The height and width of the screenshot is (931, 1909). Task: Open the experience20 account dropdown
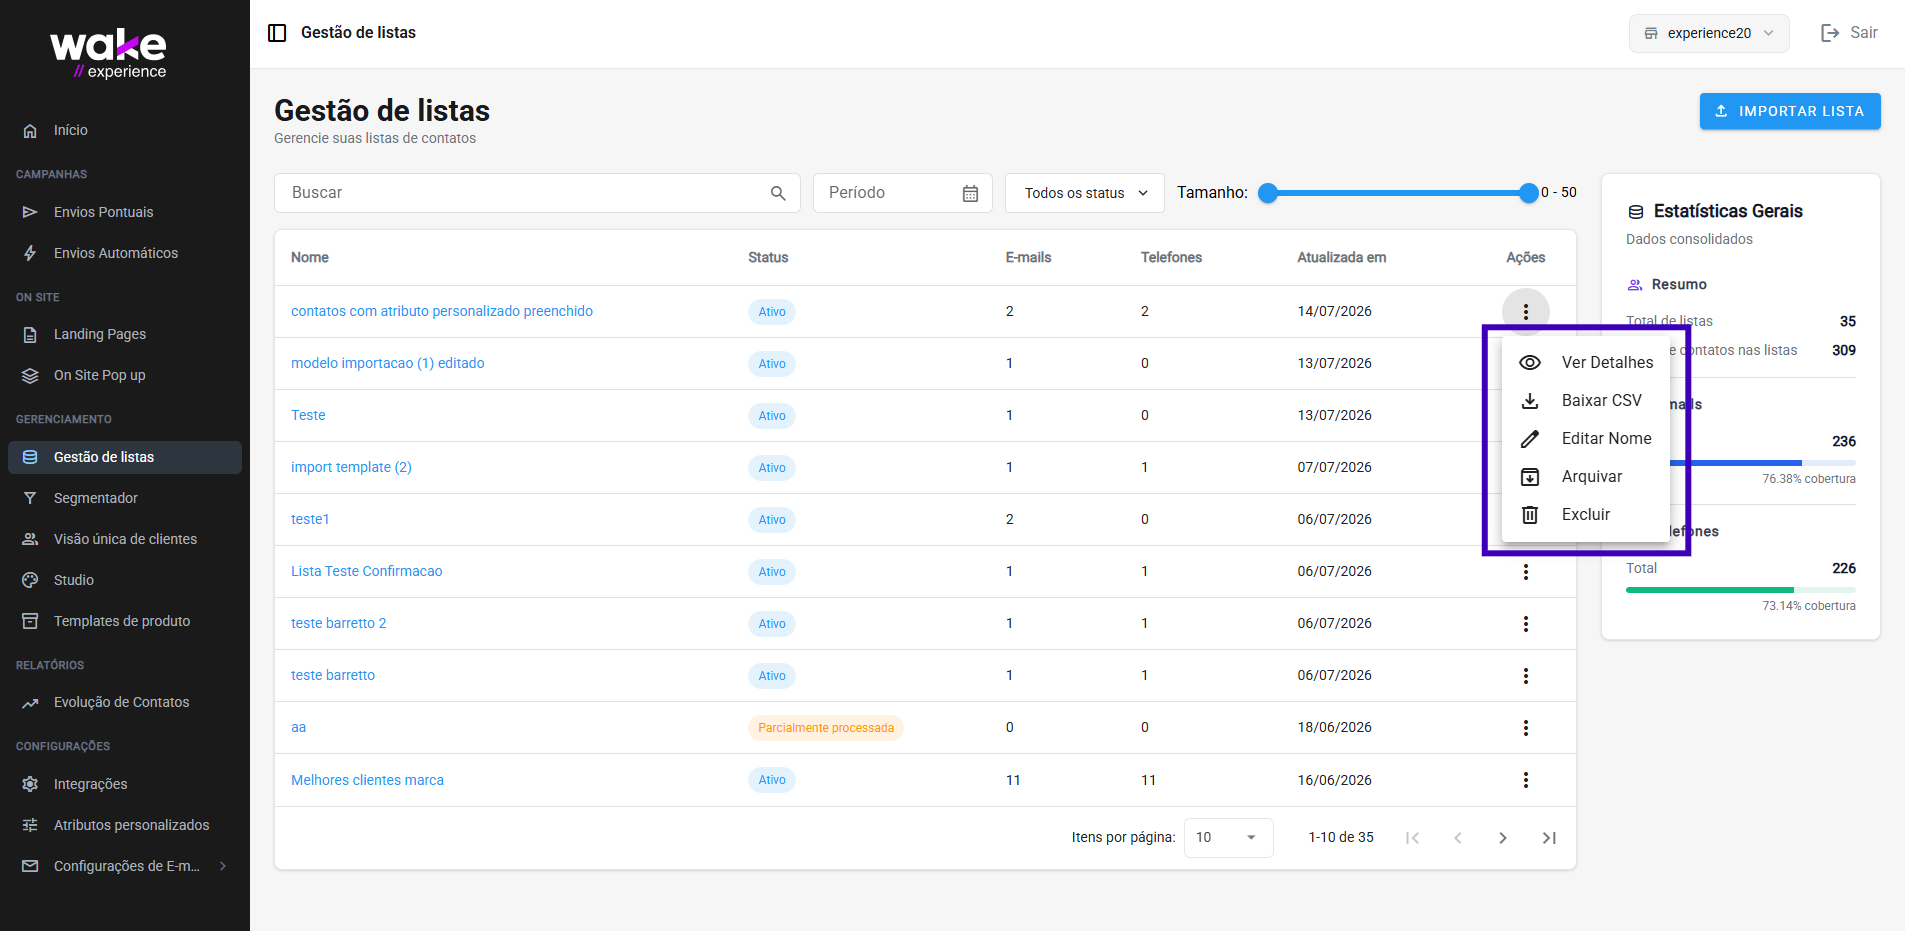(1709, 33)
